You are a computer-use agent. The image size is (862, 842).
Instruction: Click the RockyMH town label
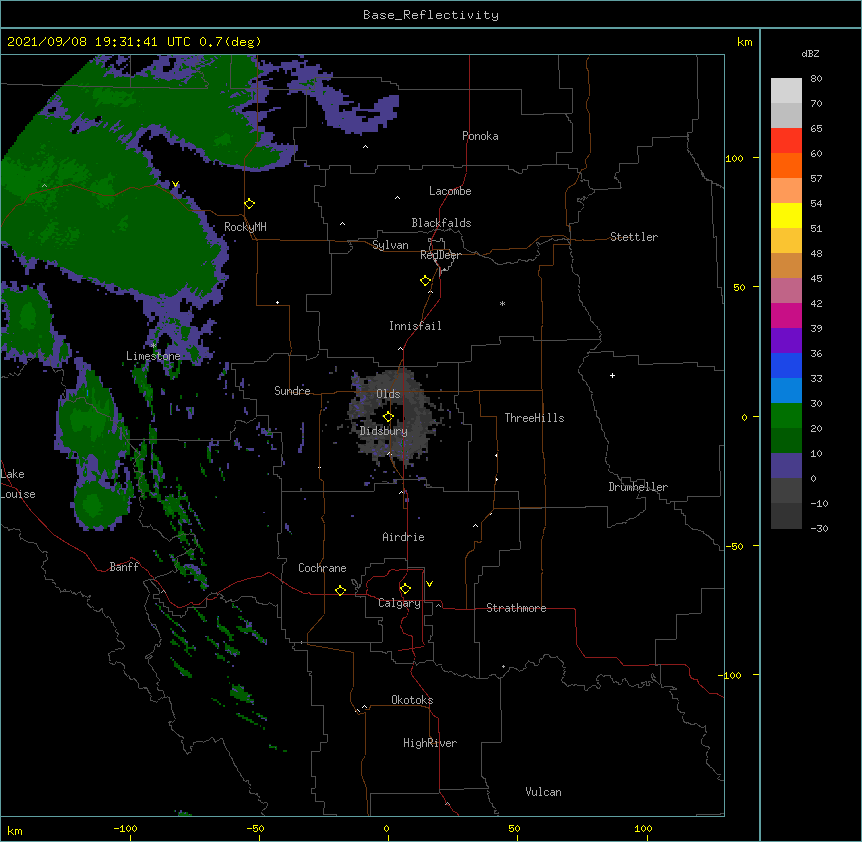[245, 226]
